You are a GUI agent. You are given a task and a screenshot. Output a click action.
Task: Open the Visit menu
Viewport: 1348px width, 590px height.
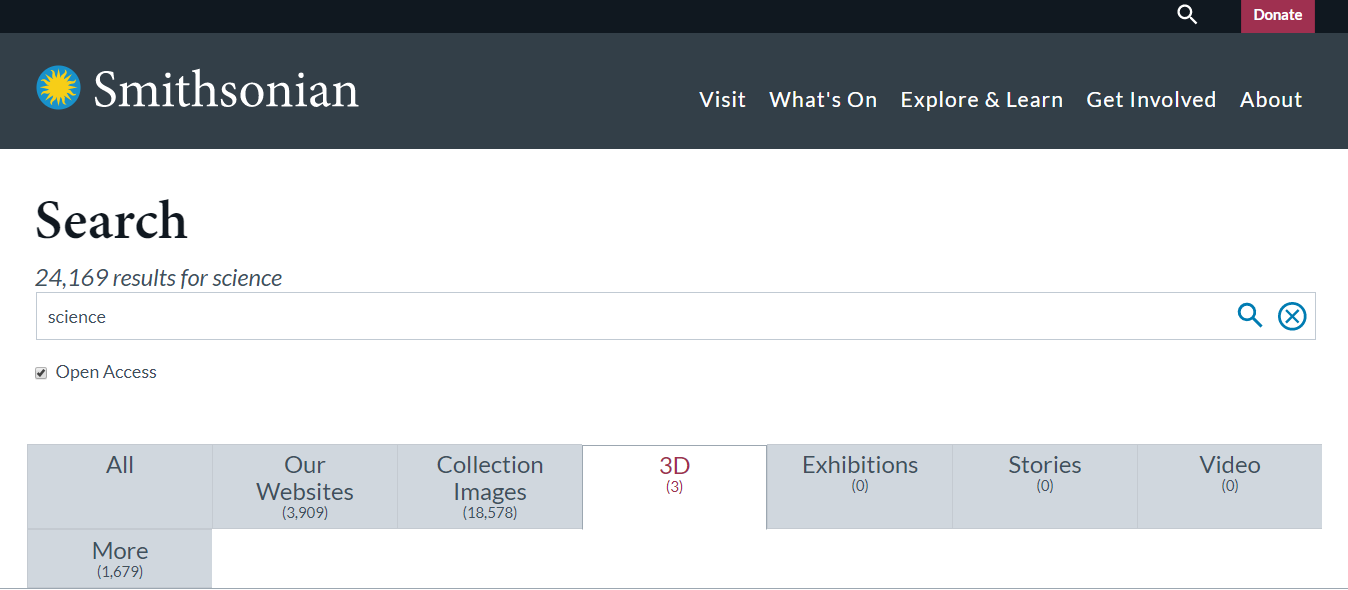[722, 100]
